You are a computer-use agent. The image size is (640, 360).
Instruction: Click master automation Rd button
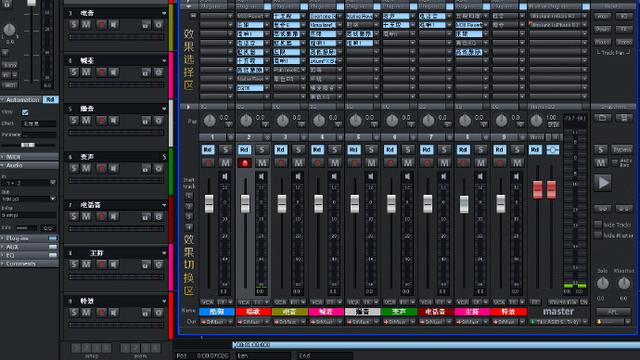(535, 150)
